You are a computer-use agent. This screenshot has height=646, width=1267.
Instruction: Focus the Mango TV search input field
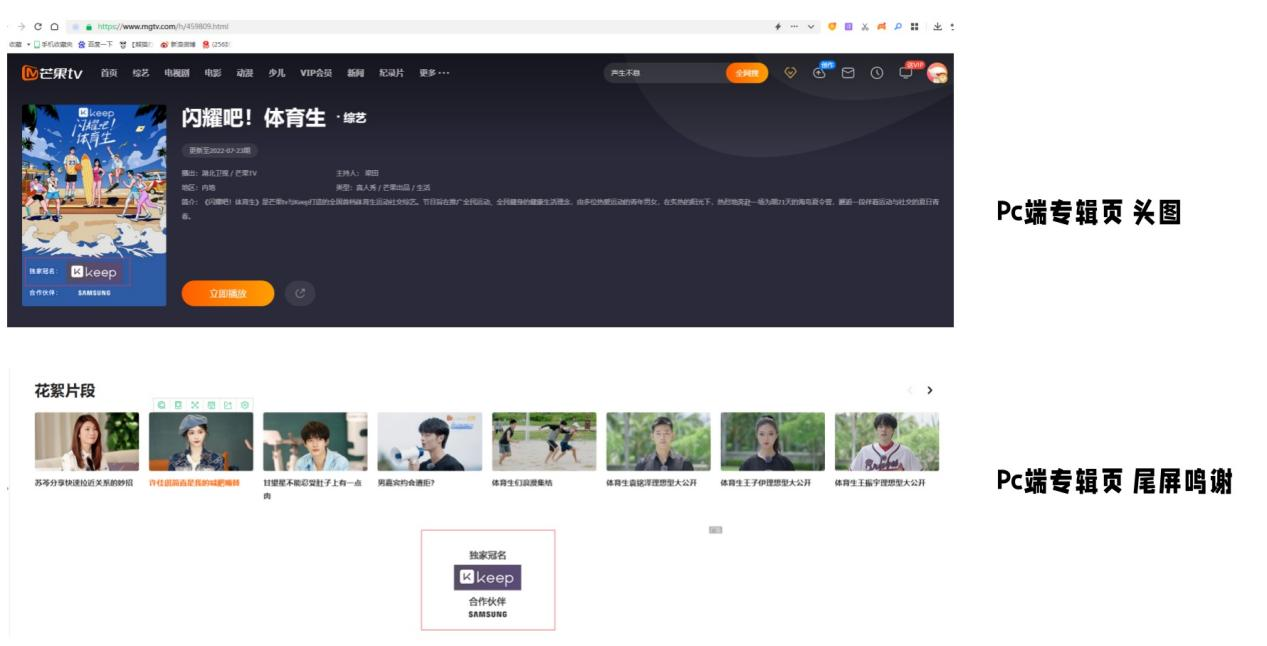(663, 73)
